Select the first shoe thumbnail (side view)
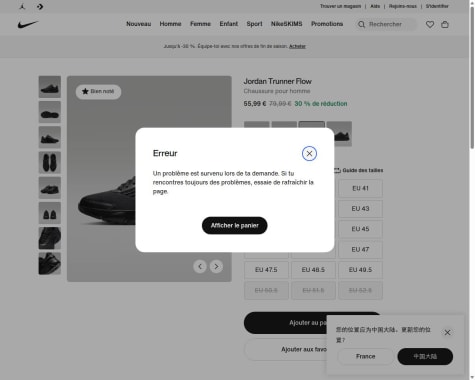This screenshot has width=475, height=380. (x=50, y=87)
